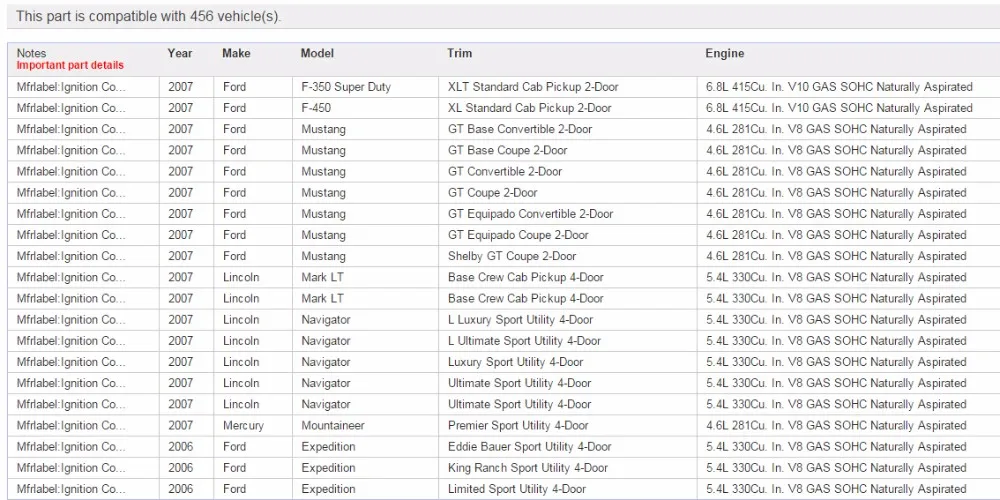Click the "Mountaineer" model cell

click(x=333, y=425)
